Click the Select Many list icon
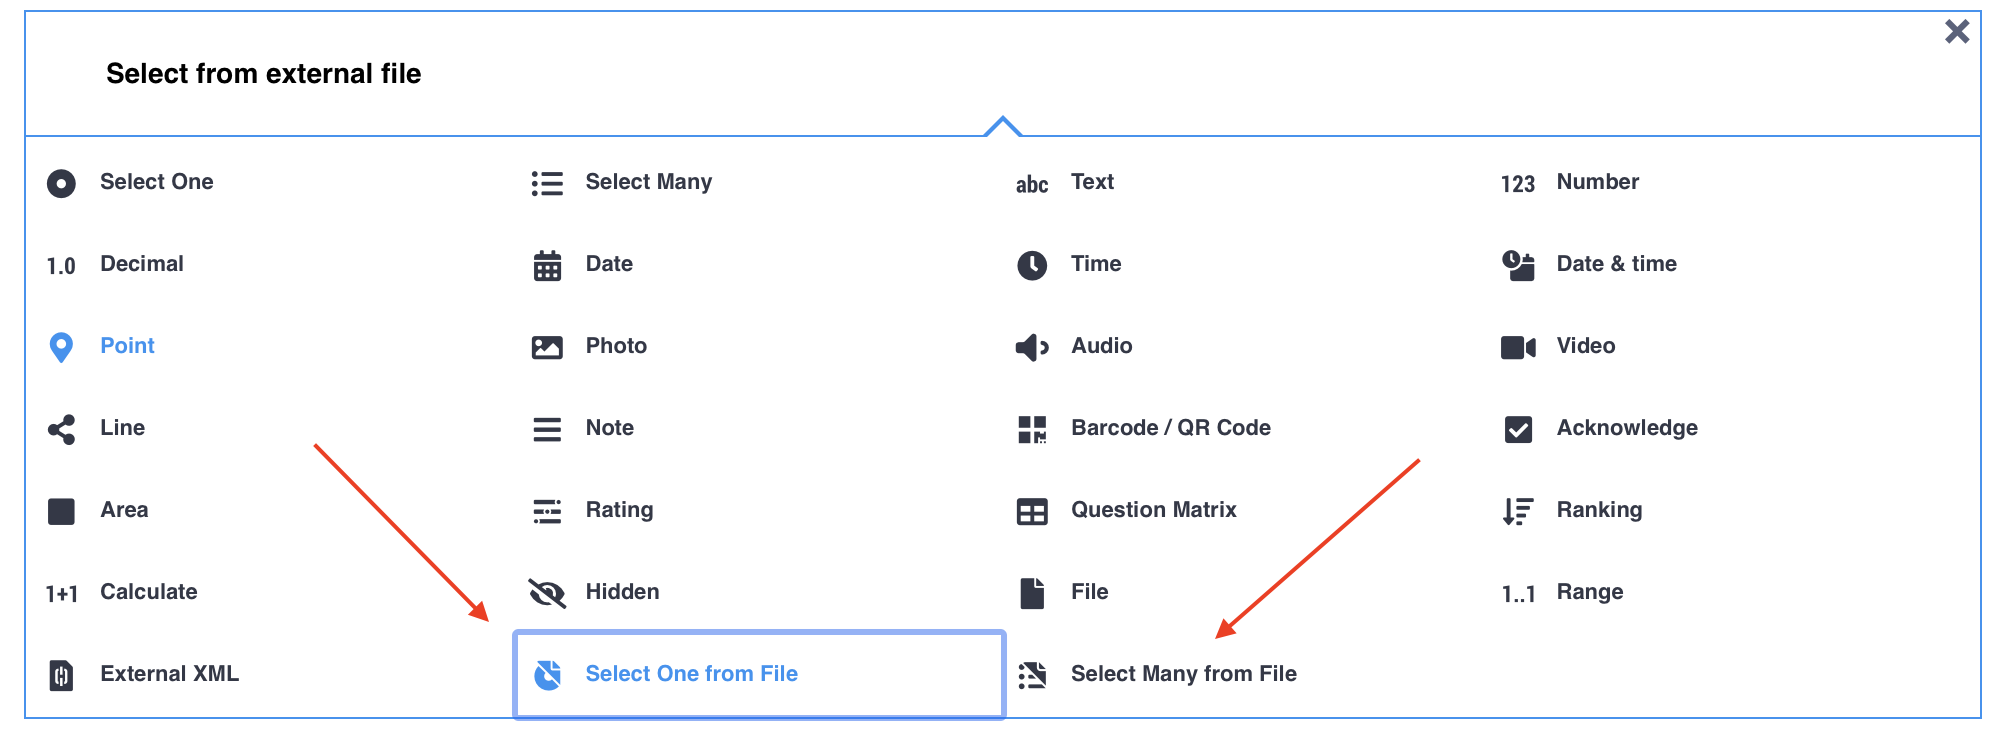Viewport: 1996px width, 734px height. [x=547, y=184]
